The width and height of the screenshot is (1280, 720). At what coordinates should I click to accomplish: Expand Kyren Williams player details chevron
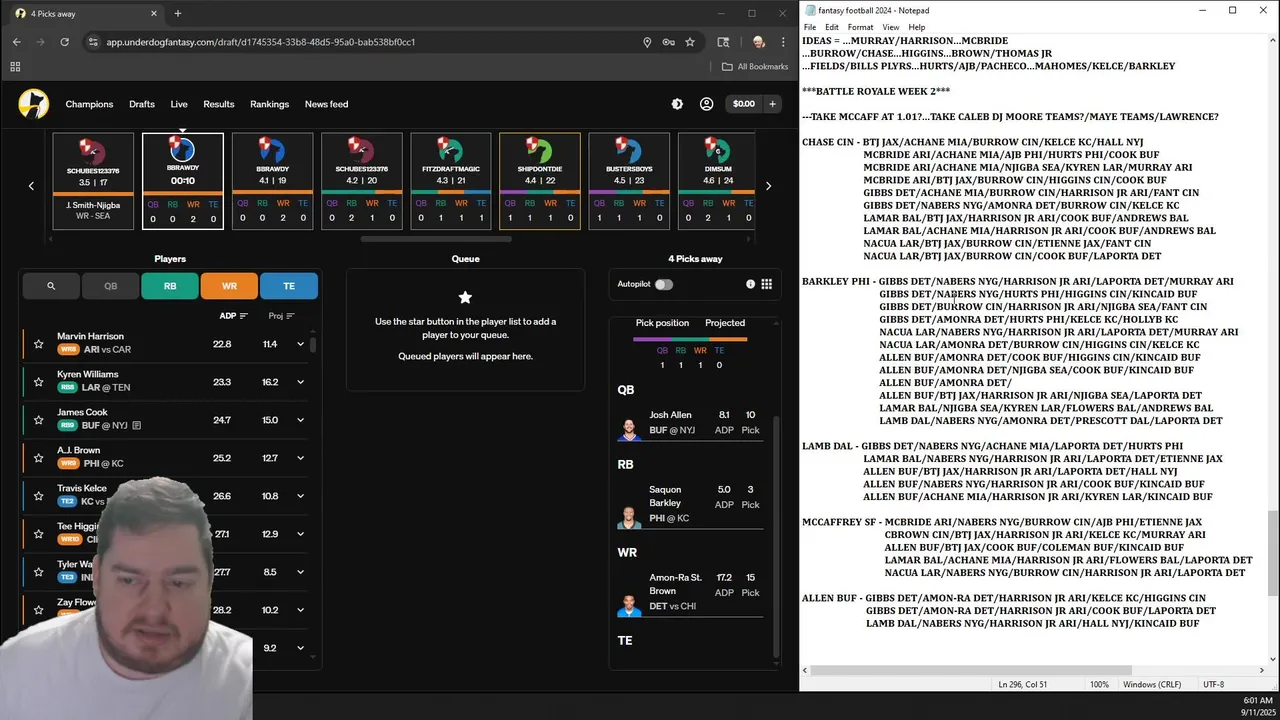(300, 382)
